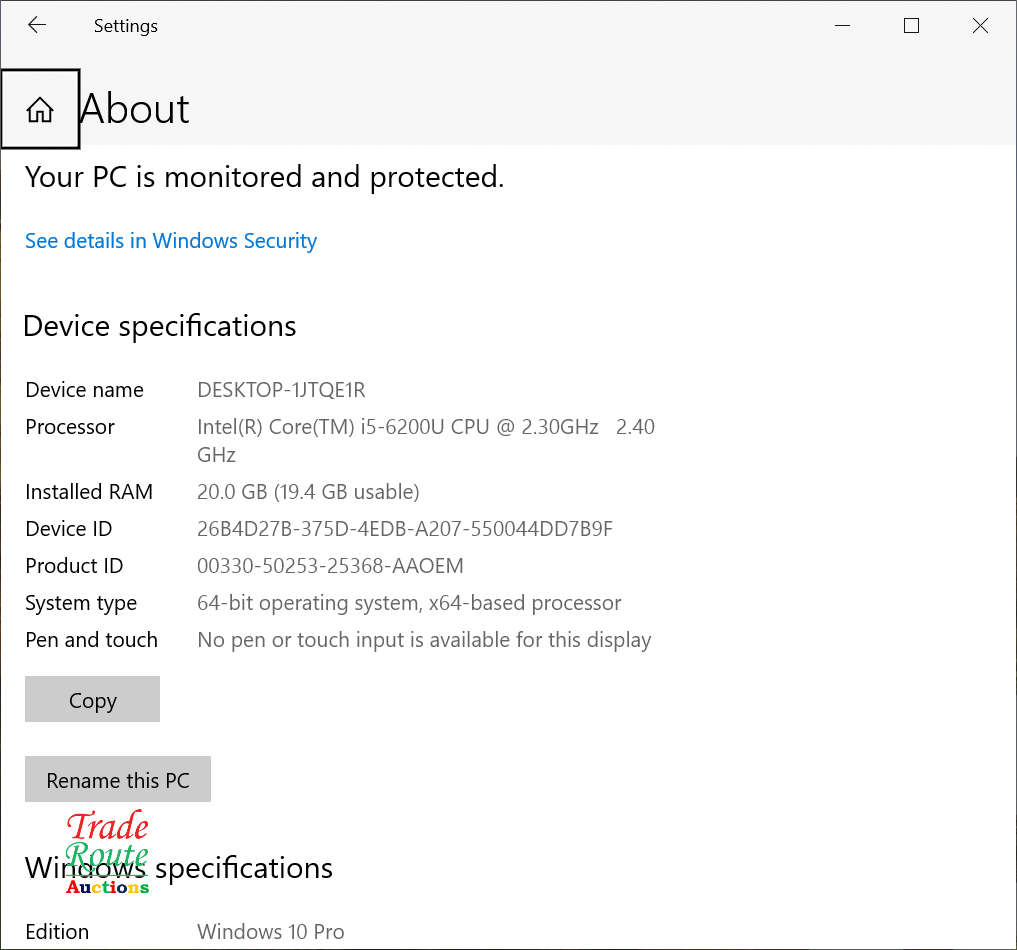Screen dimensions: 1017x950
Task: Click the back arrow in Settings
Action: click(x=37, y=26)
